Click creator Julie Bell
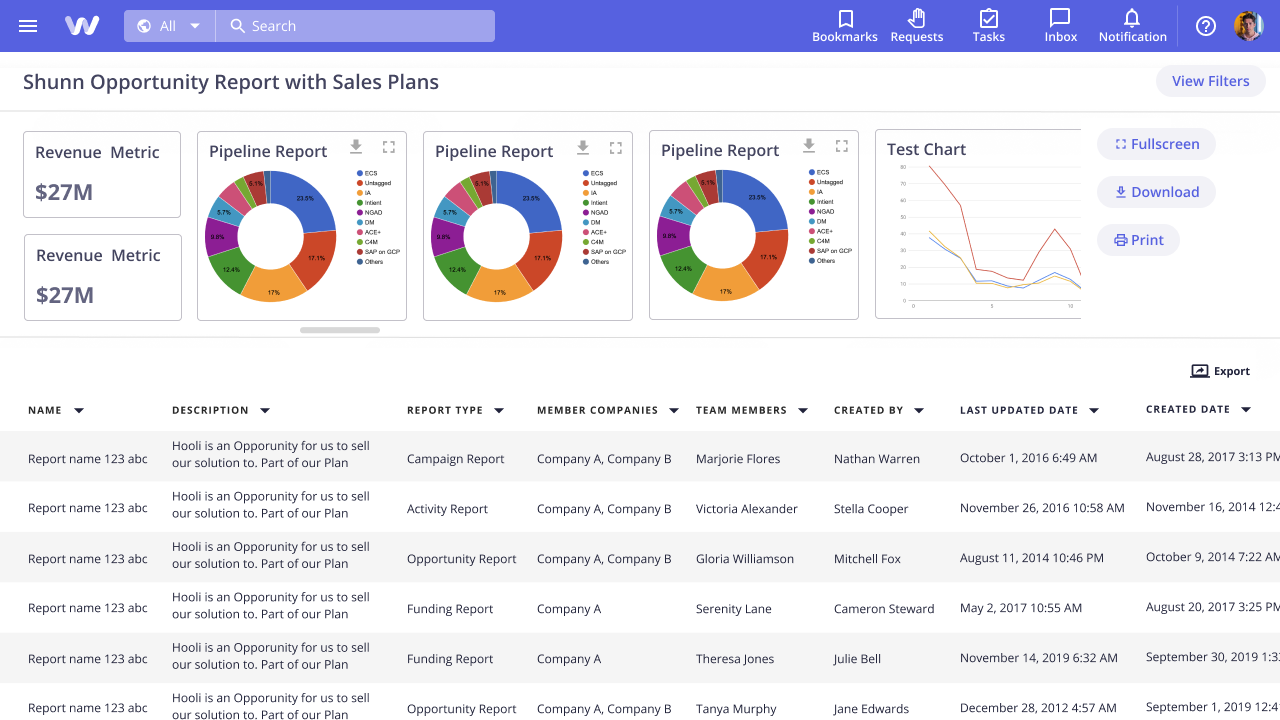Screen dimensions: 1280x720 pos(857,659)
